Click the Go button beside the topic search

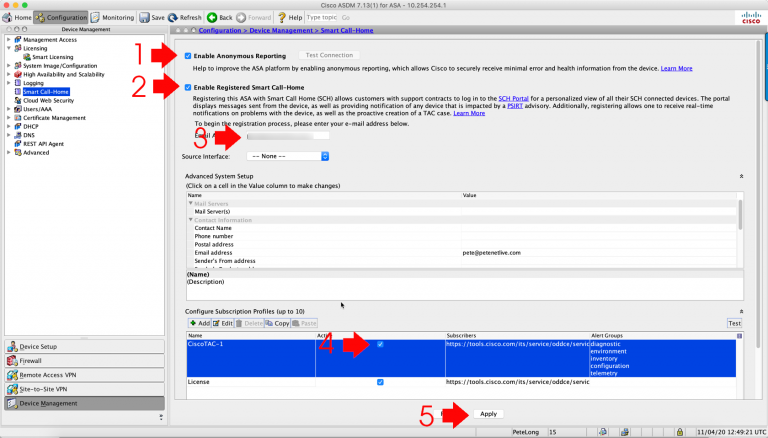[346, 17]
